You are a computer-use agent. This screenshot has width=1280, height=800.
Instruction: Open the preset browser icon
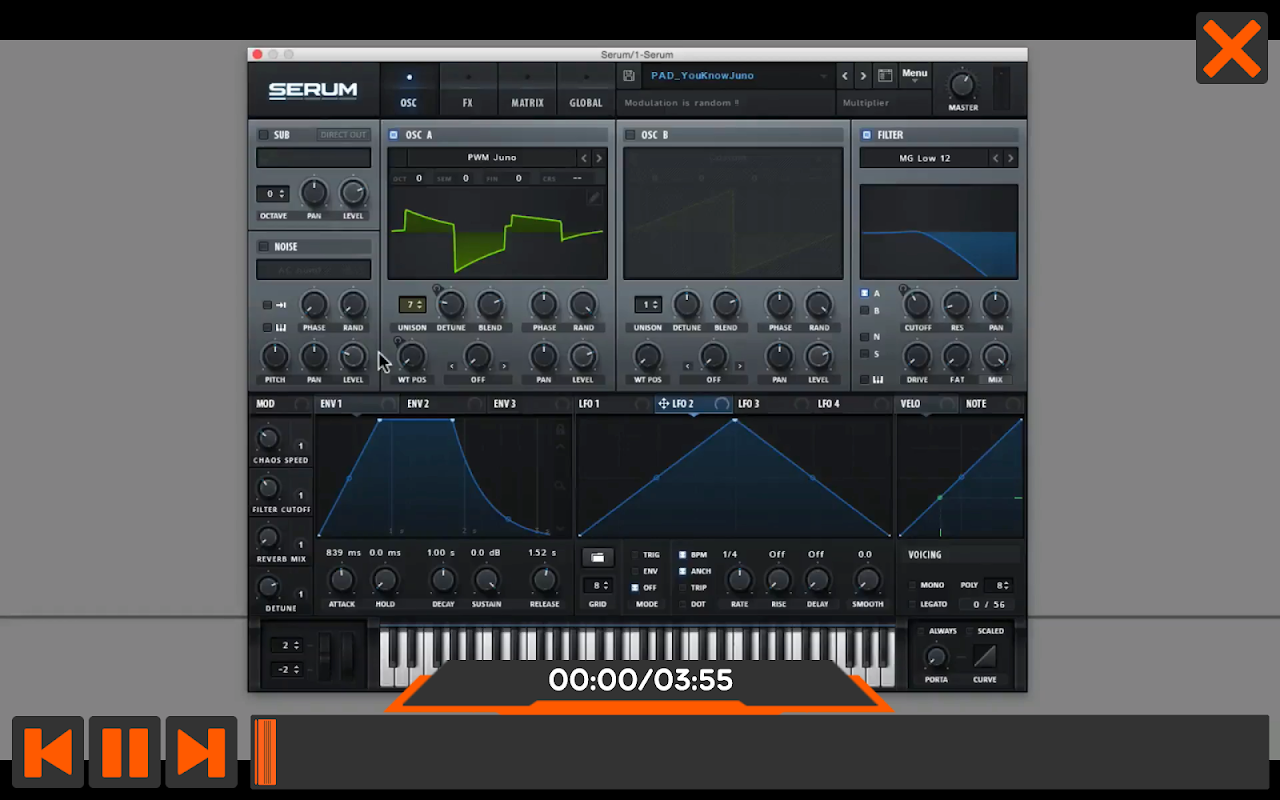tap(885, 76)
